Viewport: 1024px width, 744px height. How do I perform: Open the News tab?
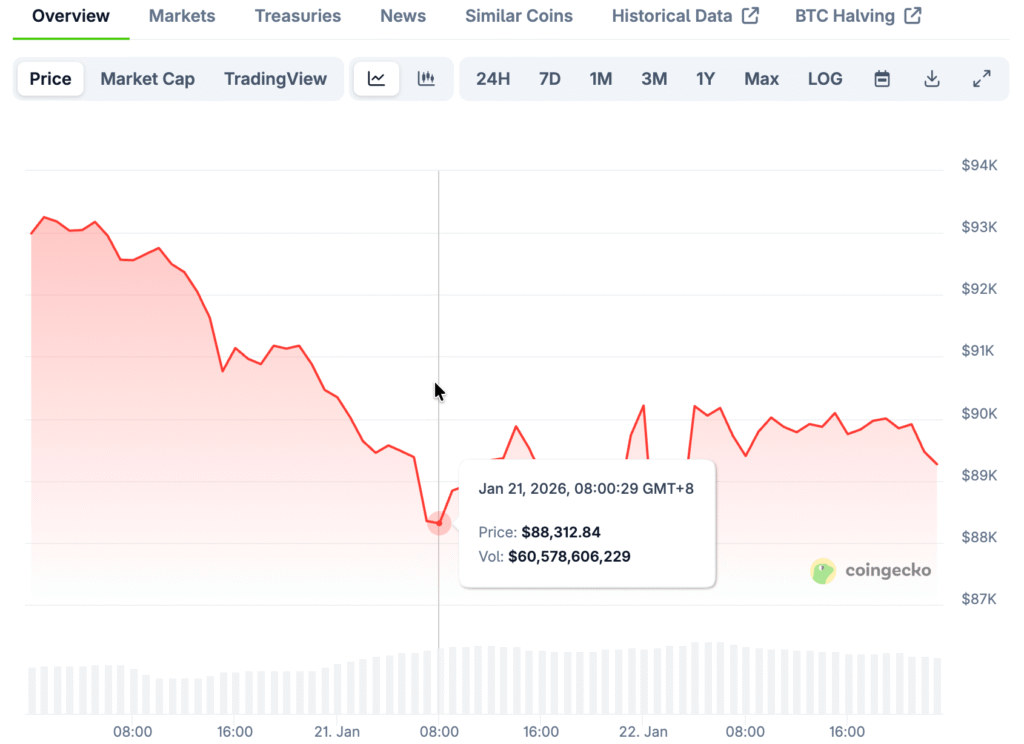tap(403, 16)
